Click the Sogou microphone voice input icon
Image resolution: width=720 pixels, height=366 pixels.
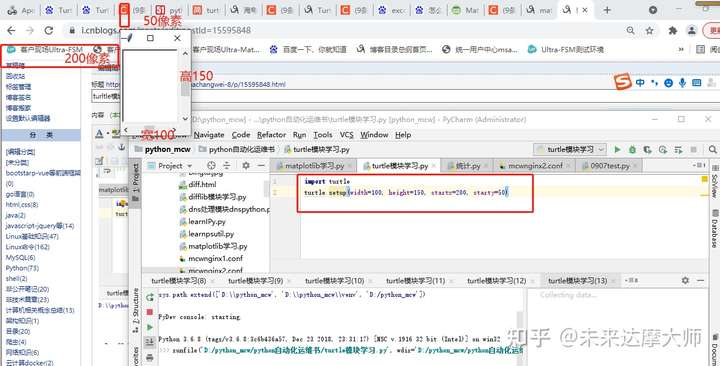click(x=682, y=83)
